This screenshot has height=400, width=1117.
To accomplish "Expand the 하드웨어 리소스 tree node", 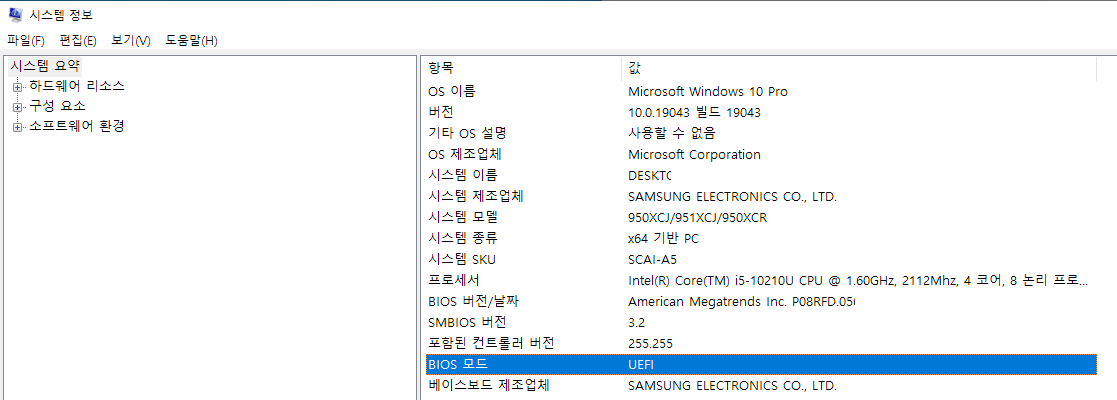I will [x=17, y=87].
